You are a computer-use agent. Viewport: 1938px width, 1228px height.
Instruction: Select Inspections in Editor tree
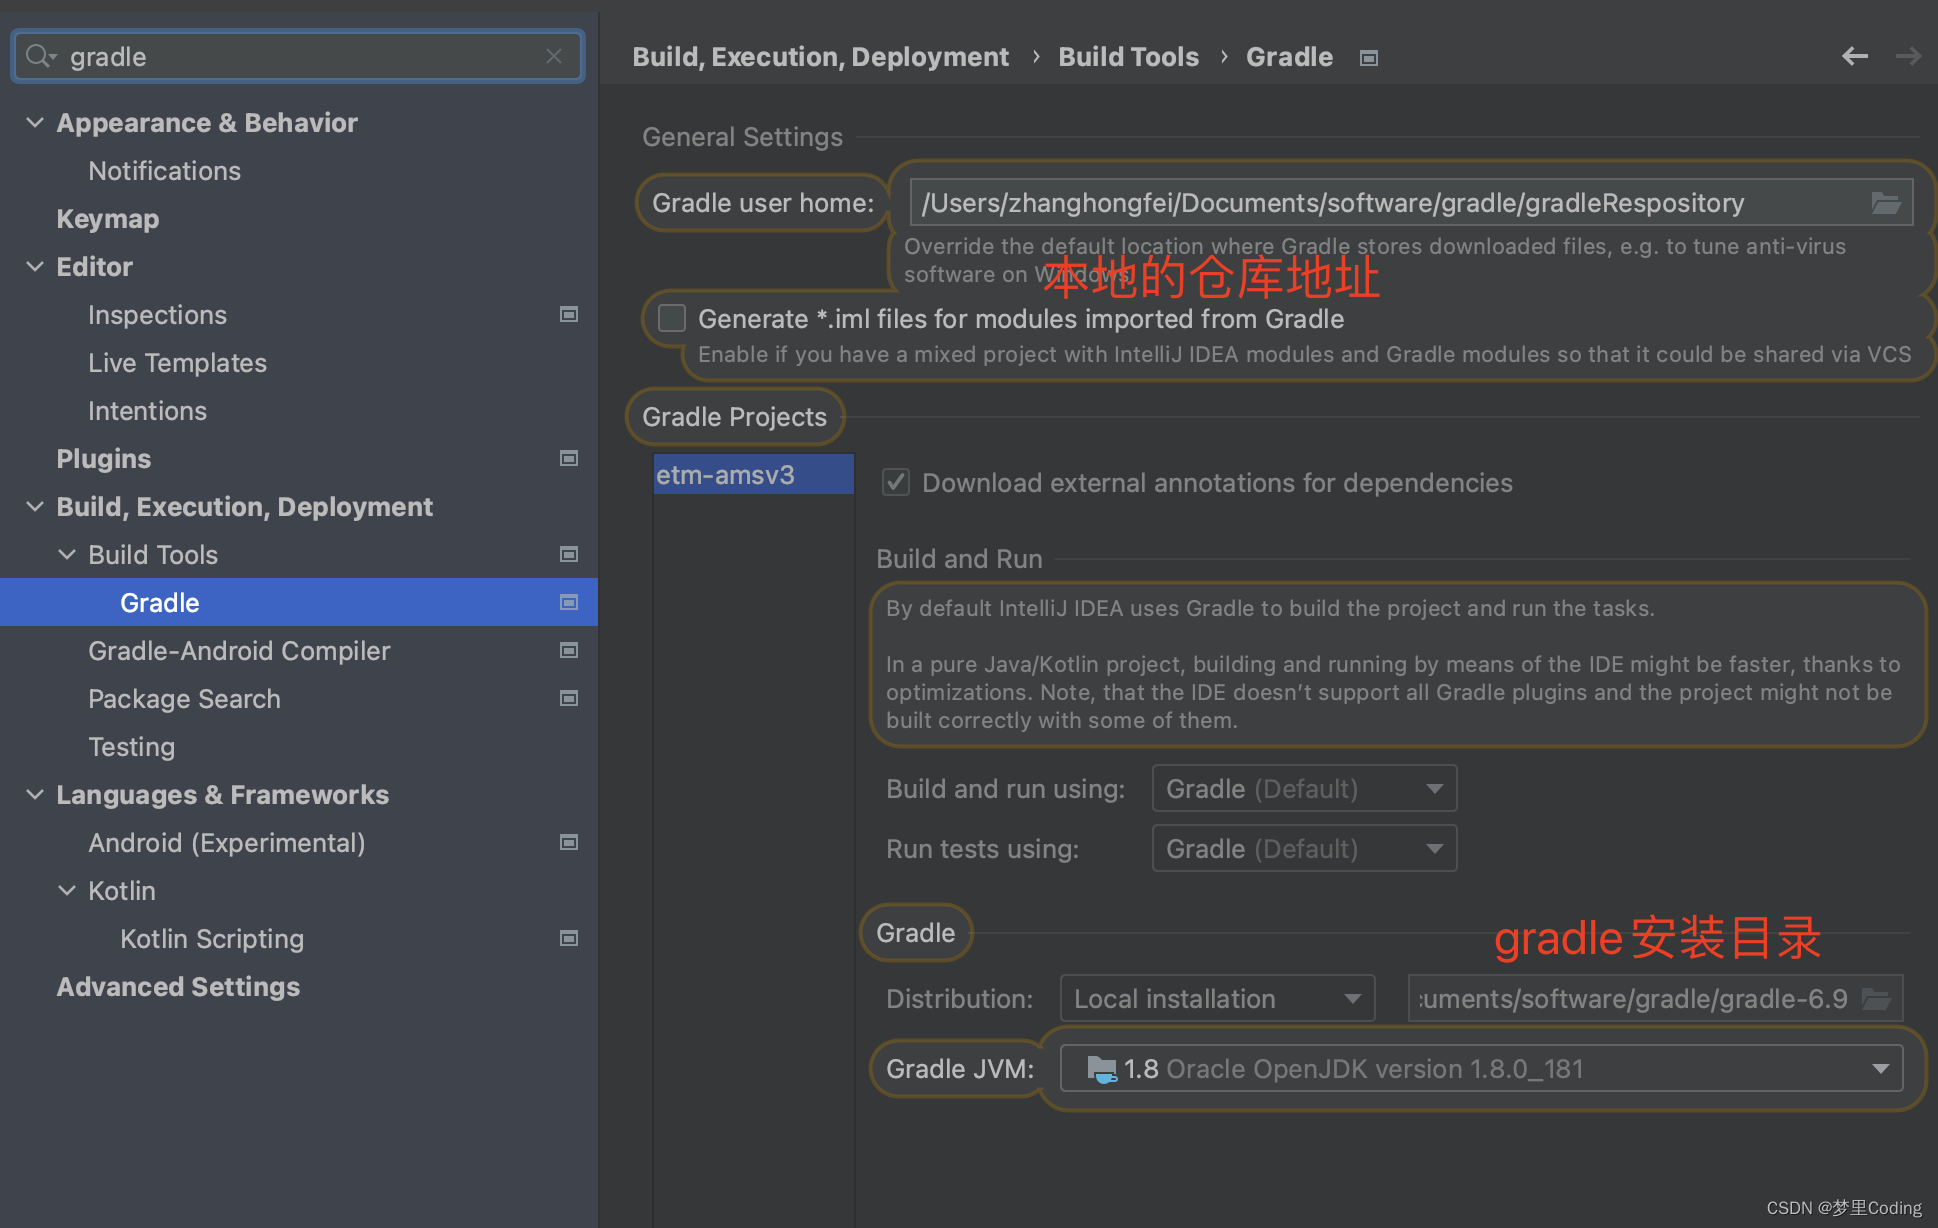coord(157,314)
